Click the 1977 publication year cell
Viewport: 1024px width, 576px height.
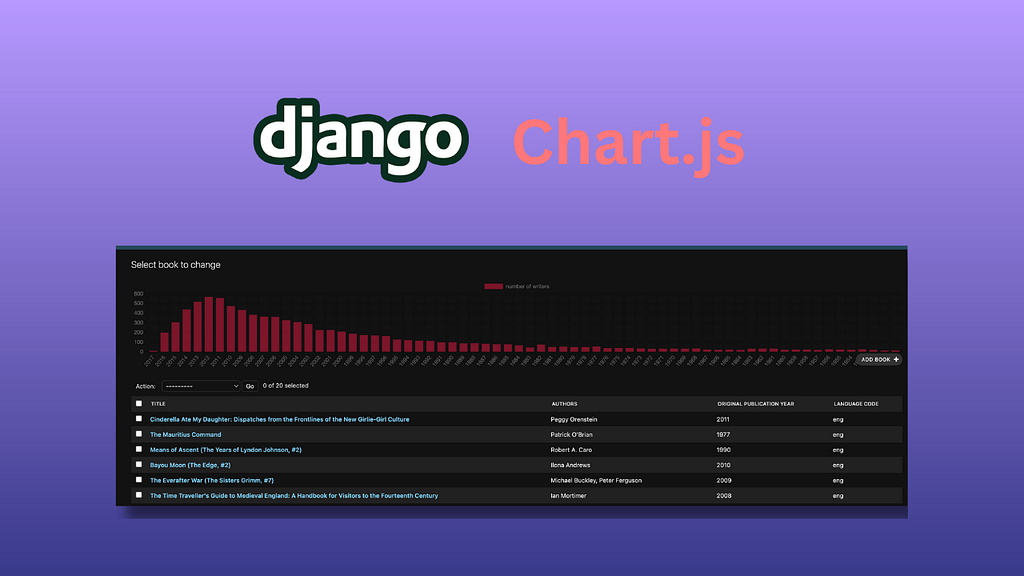tap(724, 434)
